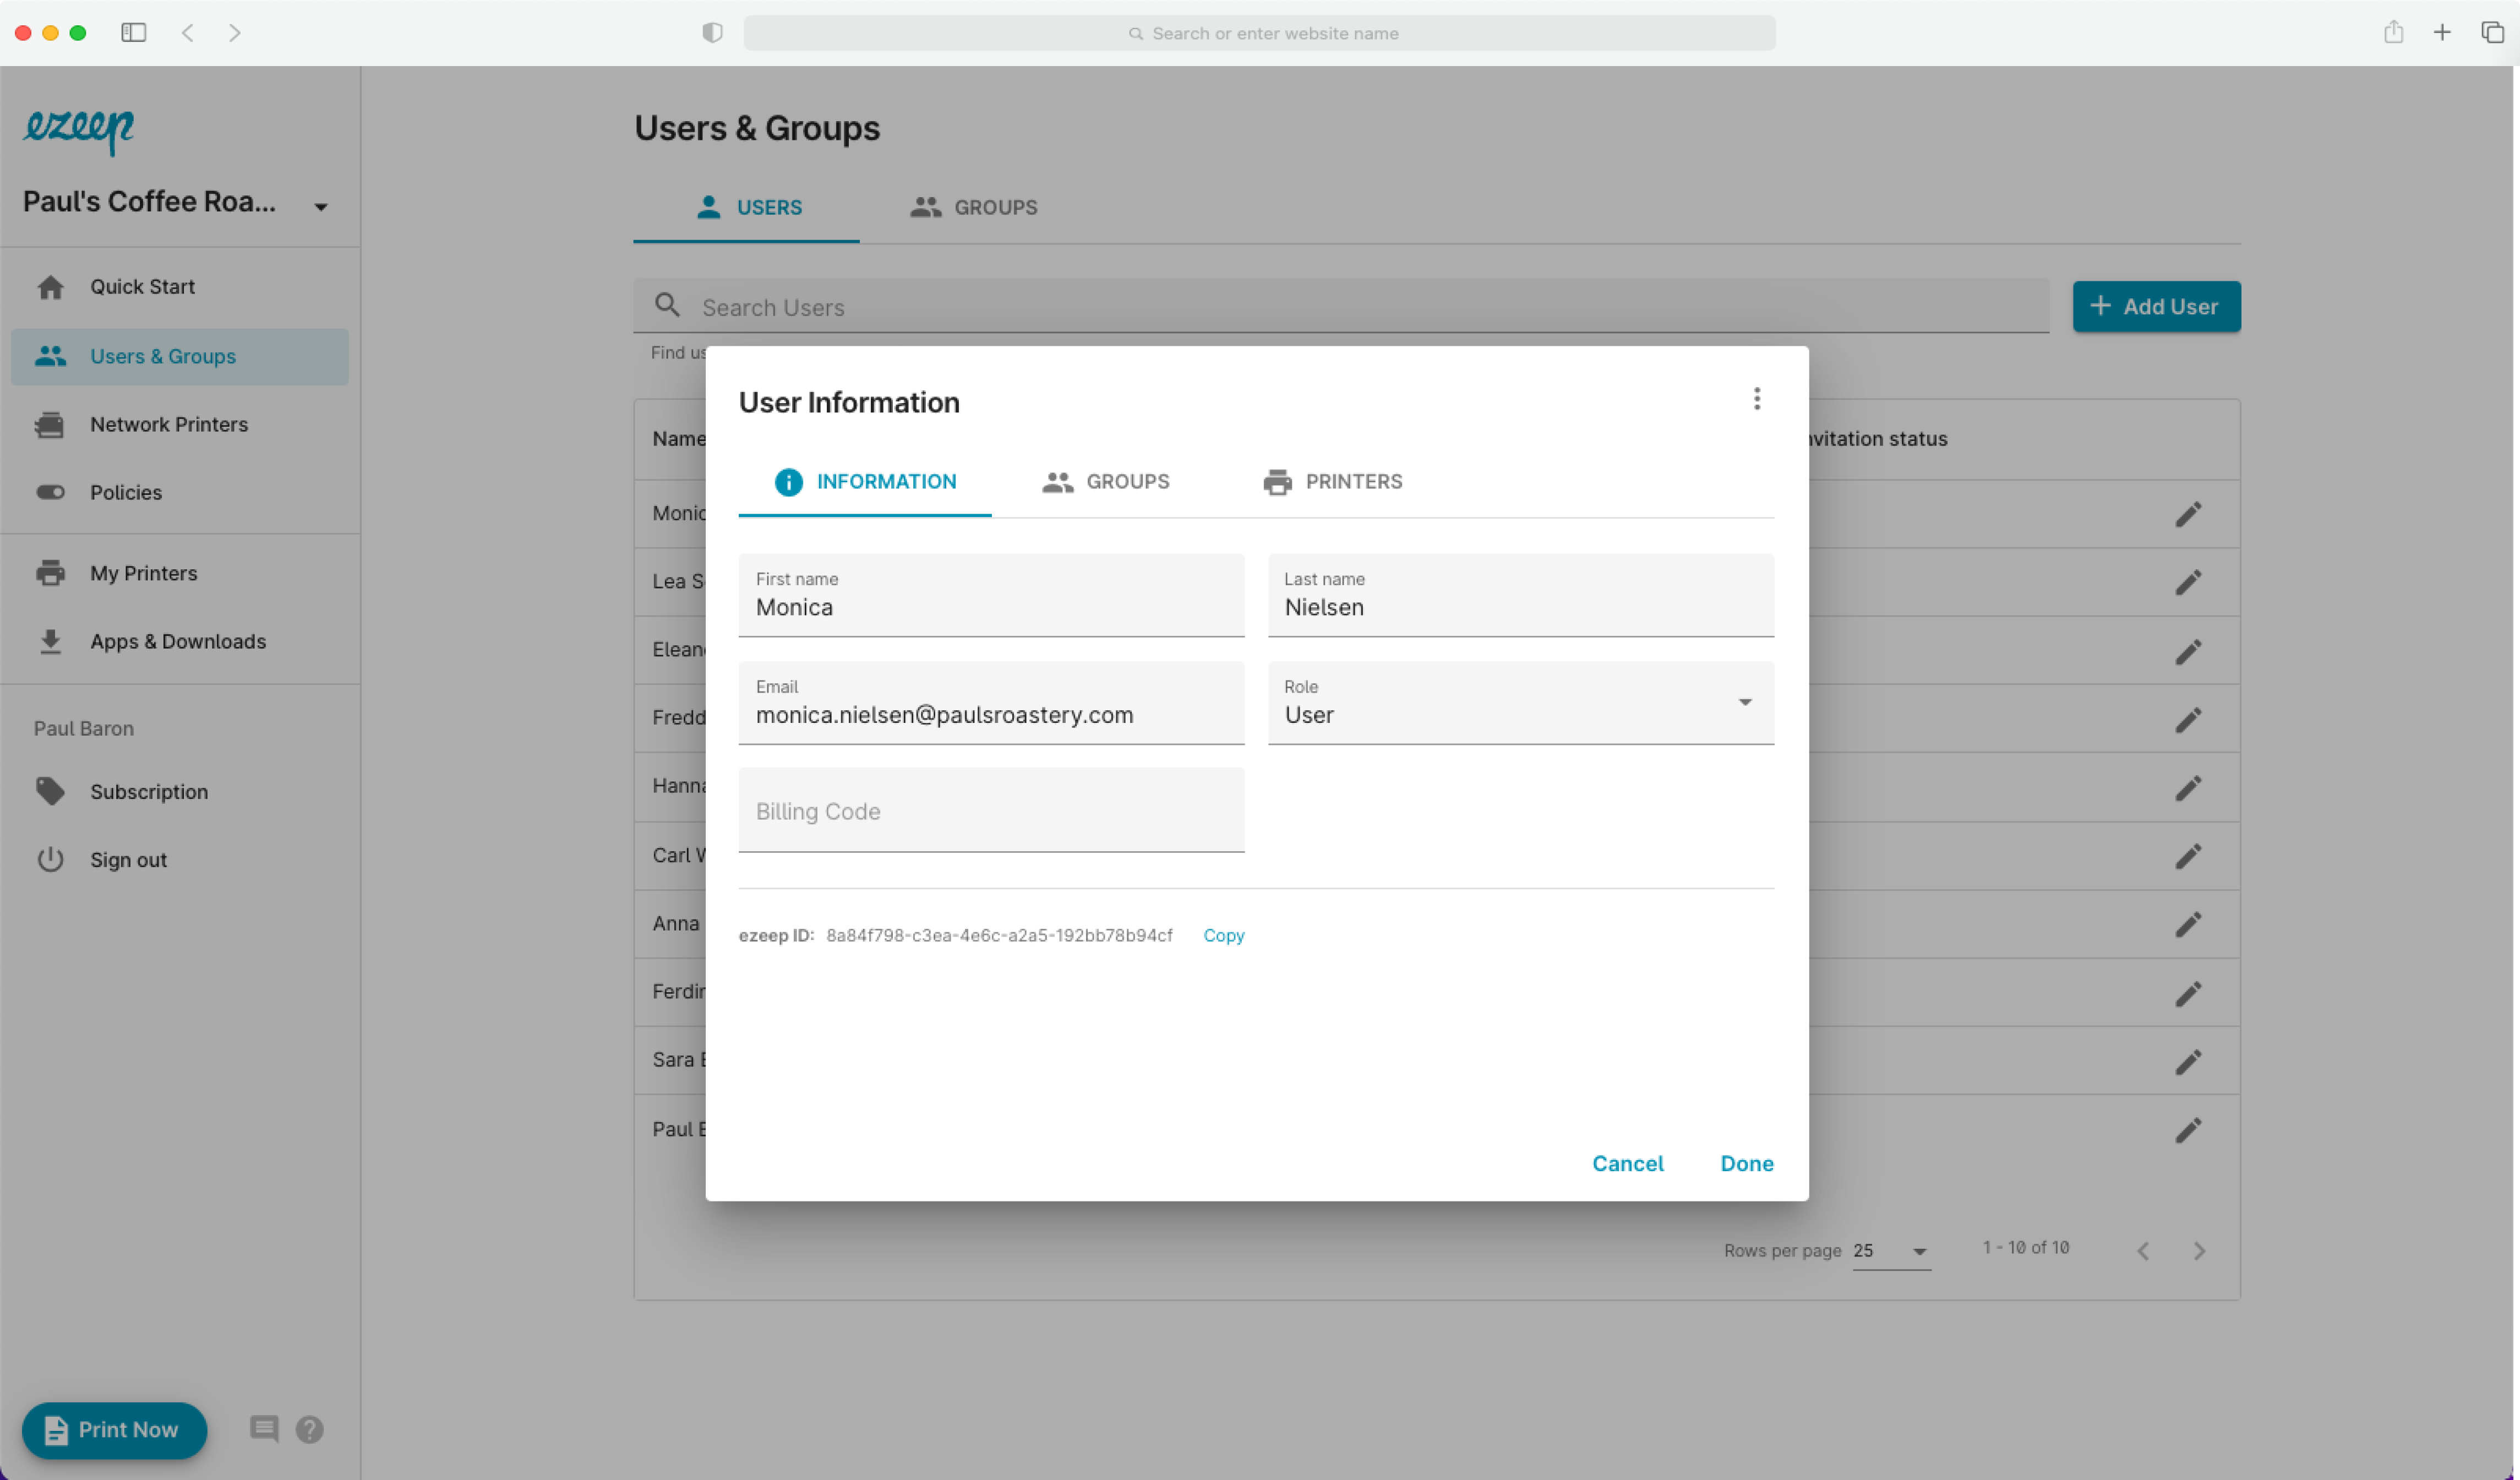Click the Apps & Downloads download icon
Viewport: 2520px width, 1480px height.
50,641
